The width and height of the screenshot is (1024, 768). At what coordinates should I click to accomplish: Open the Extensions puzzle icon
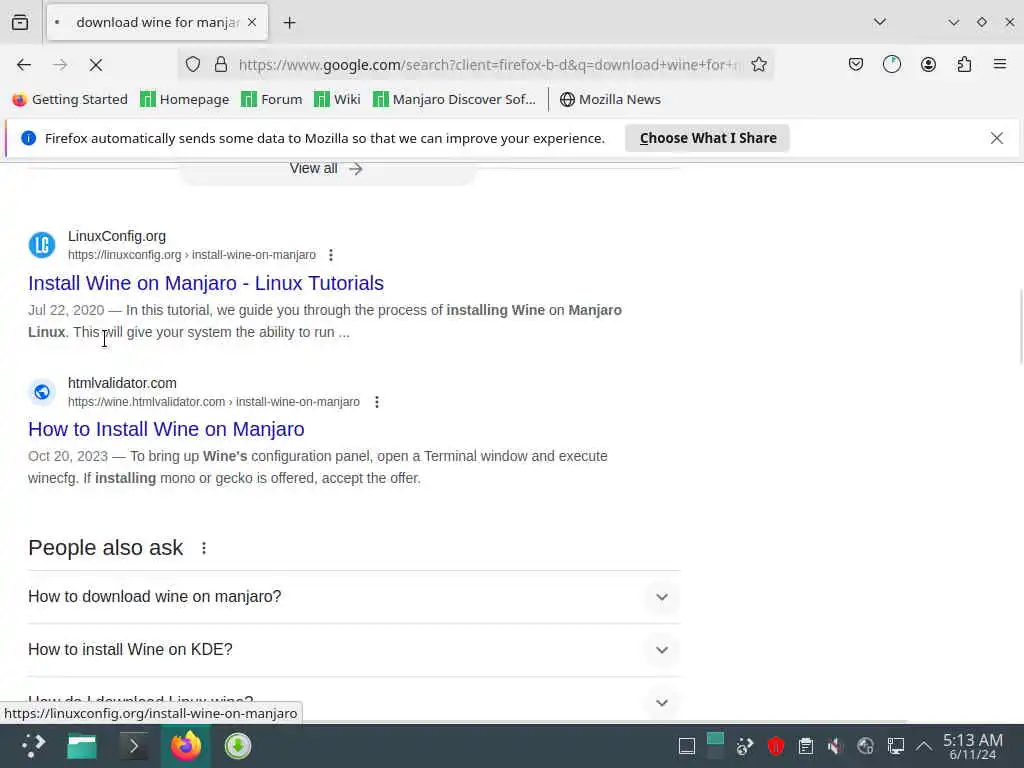964,65
